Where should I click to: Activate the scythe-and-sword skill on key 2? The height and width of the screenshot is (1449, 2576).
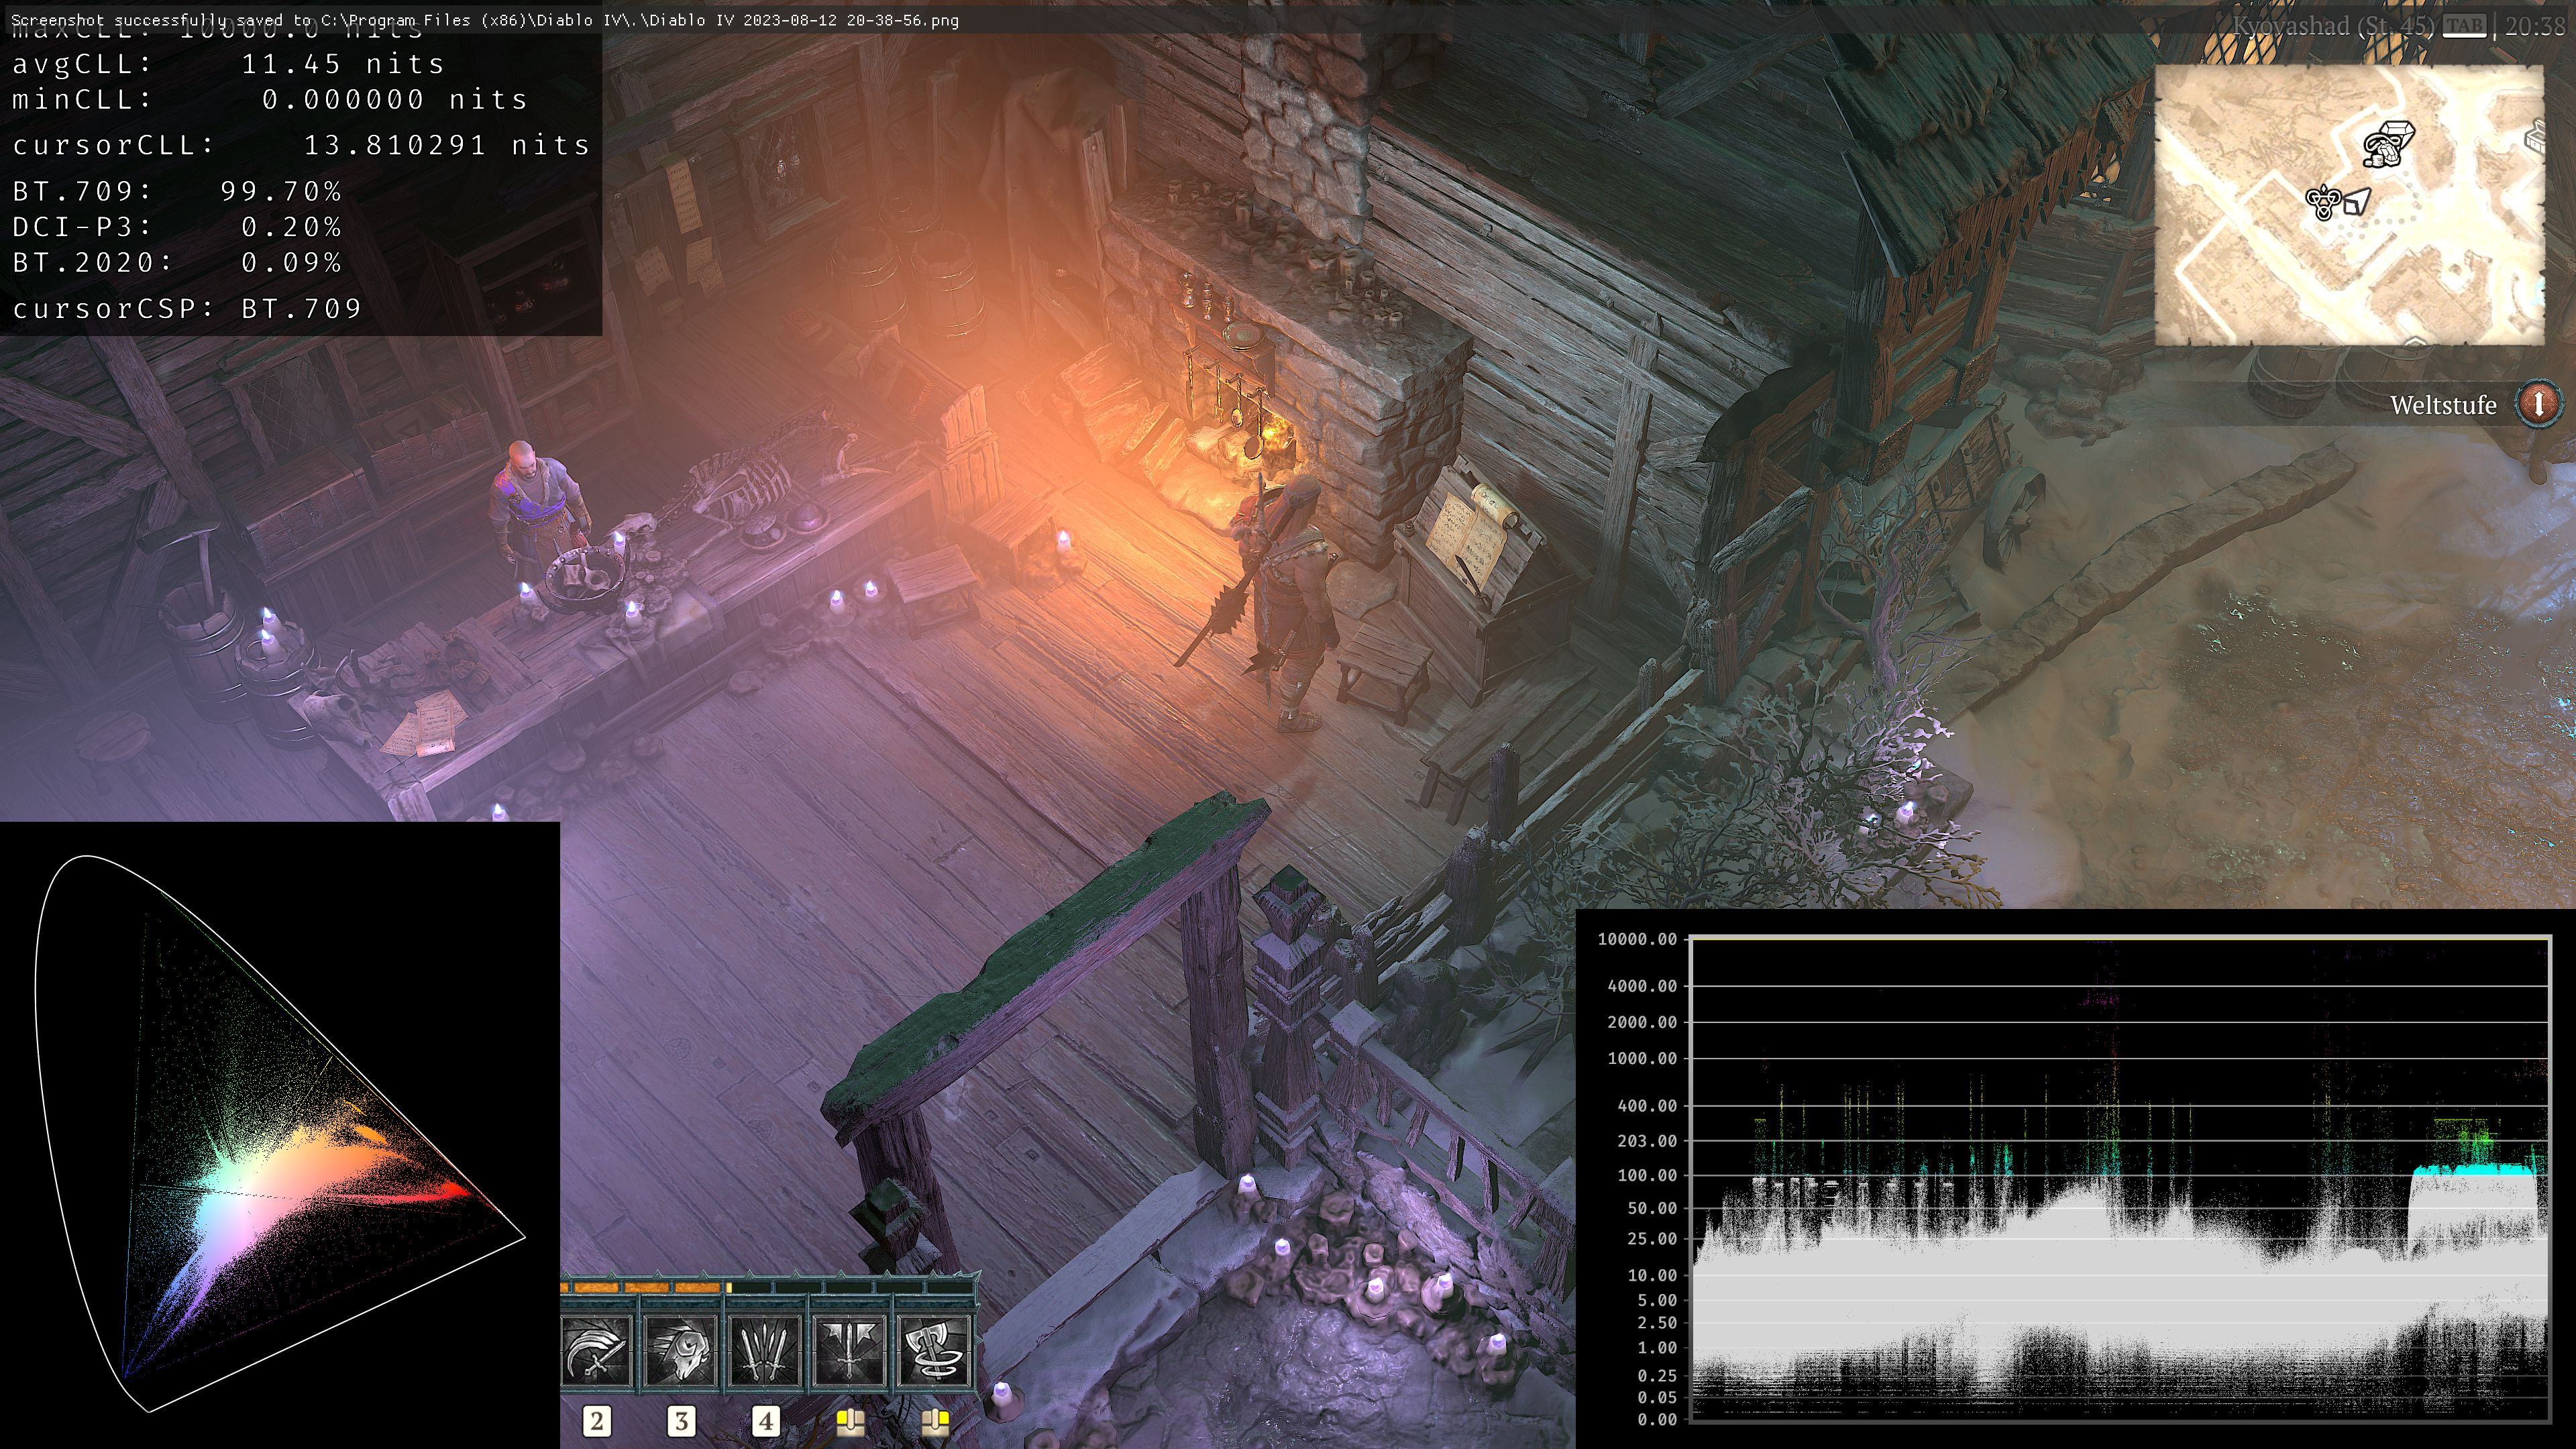tap(597, 1351)
